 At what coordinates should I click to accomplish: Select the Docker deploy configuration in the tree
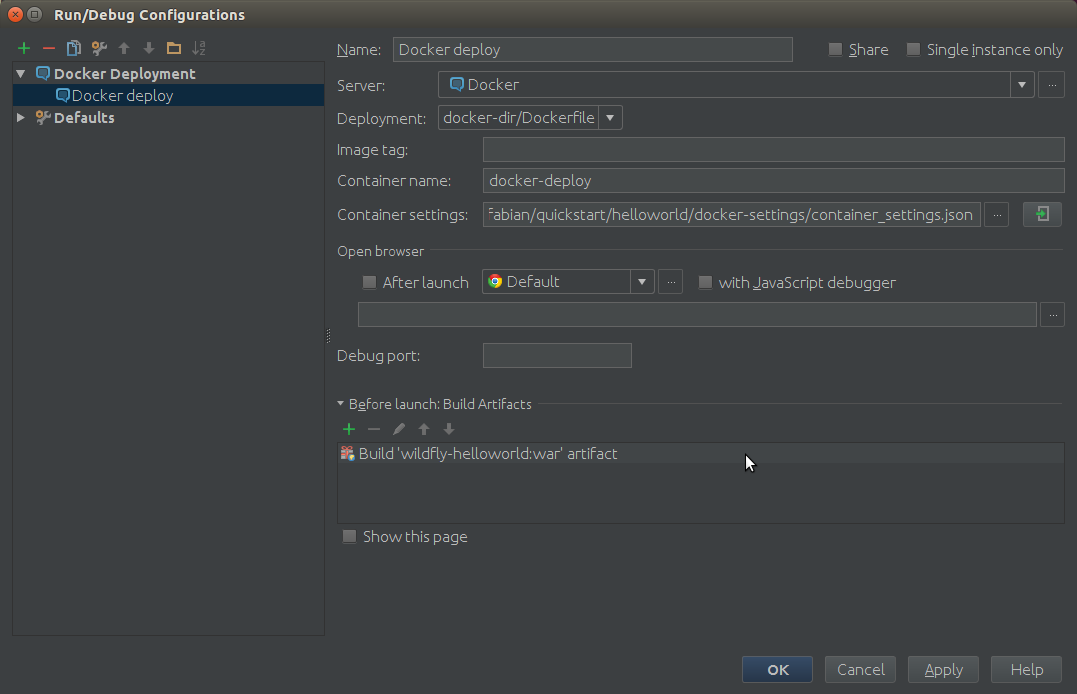[x=122, y=96]
